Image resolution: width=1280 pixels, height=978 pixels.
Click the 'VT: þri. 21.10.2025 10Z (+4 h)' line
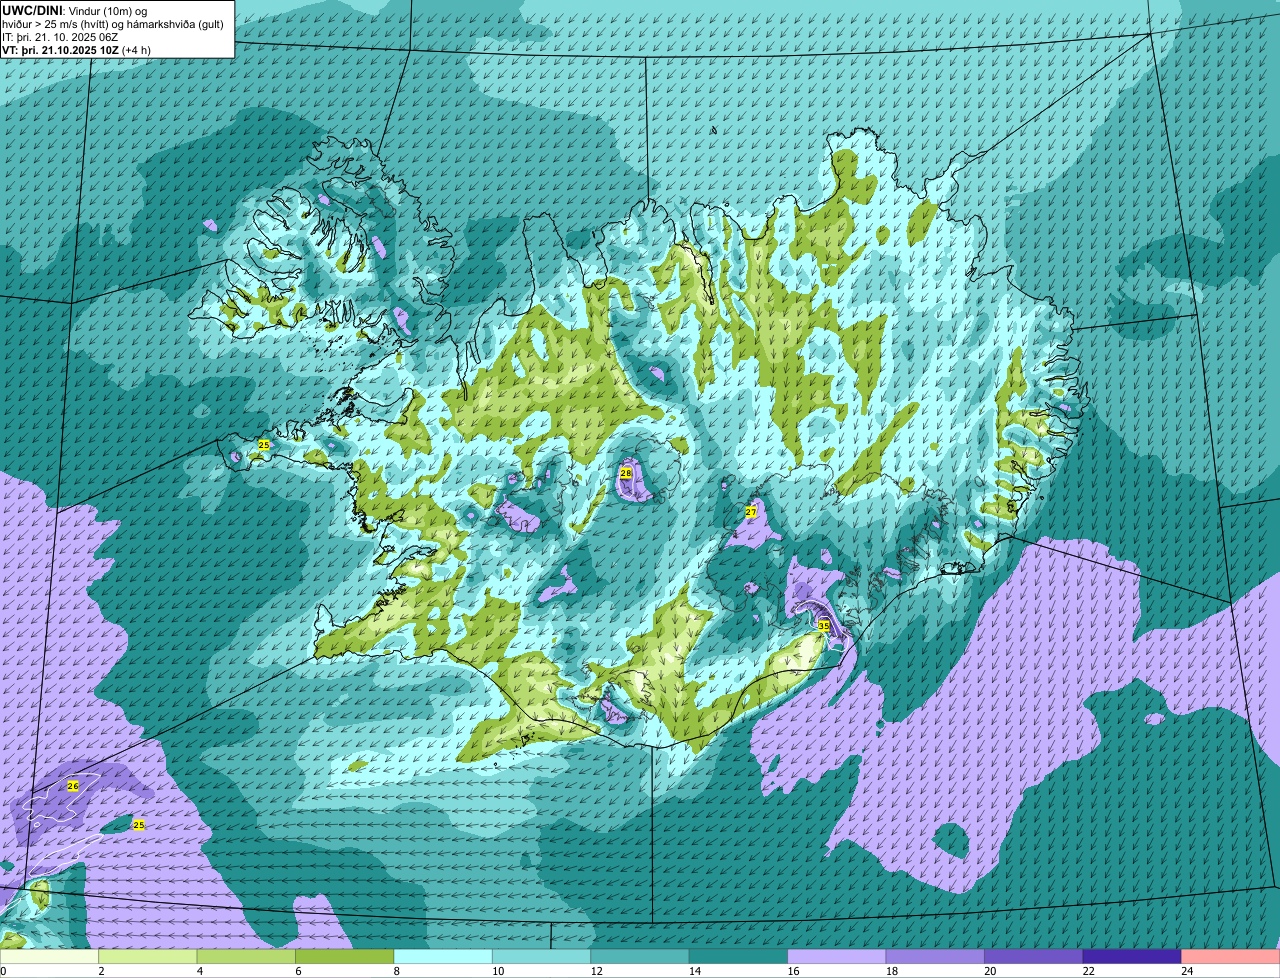pos(77,50)
